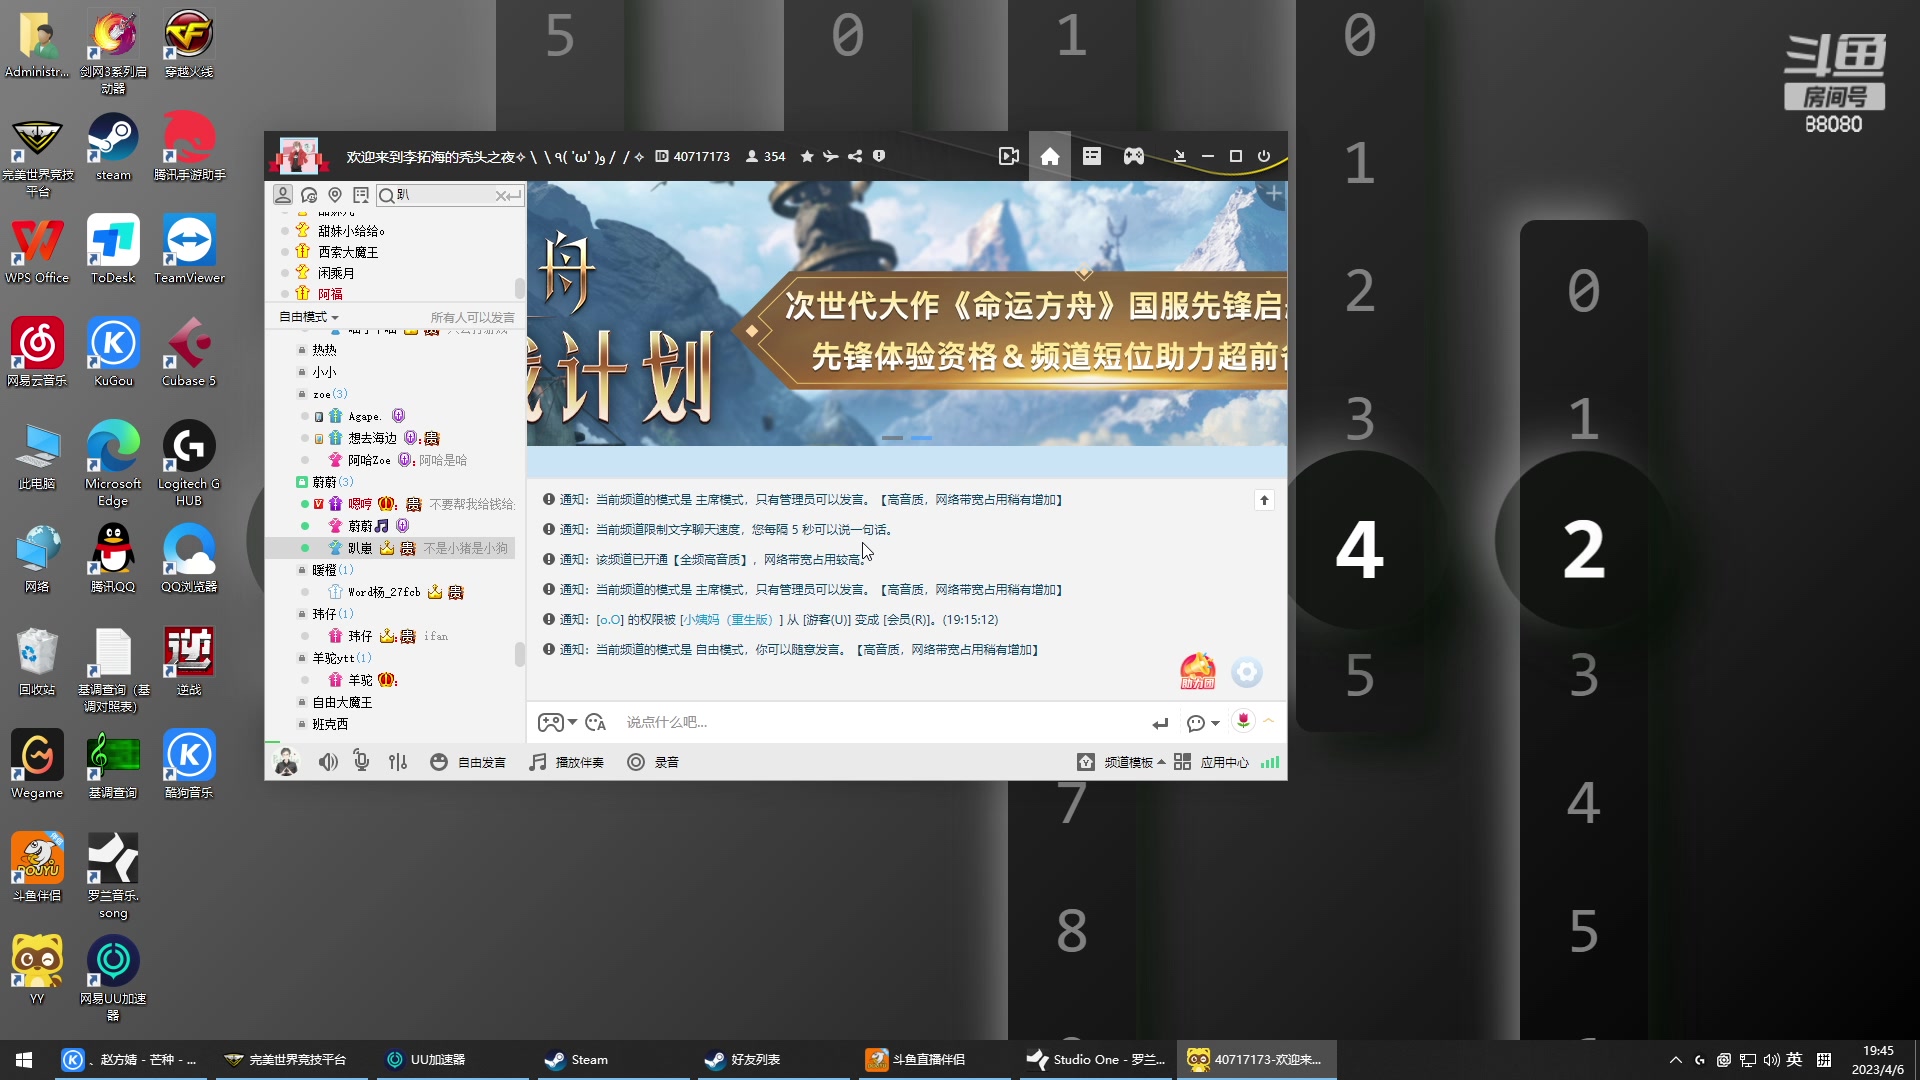Select the second carousel indicator under the banner

(923, 438)
